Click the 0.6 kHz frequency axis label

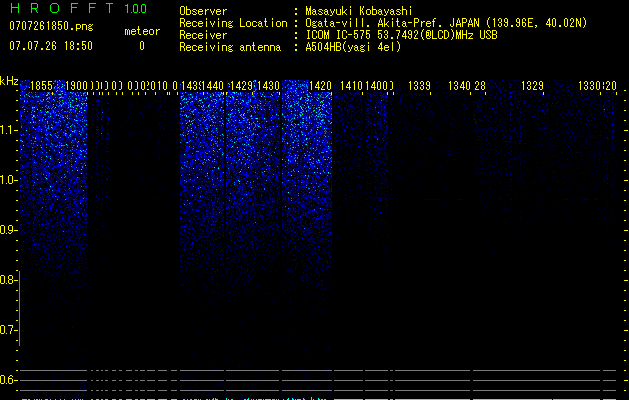(8, 380)
